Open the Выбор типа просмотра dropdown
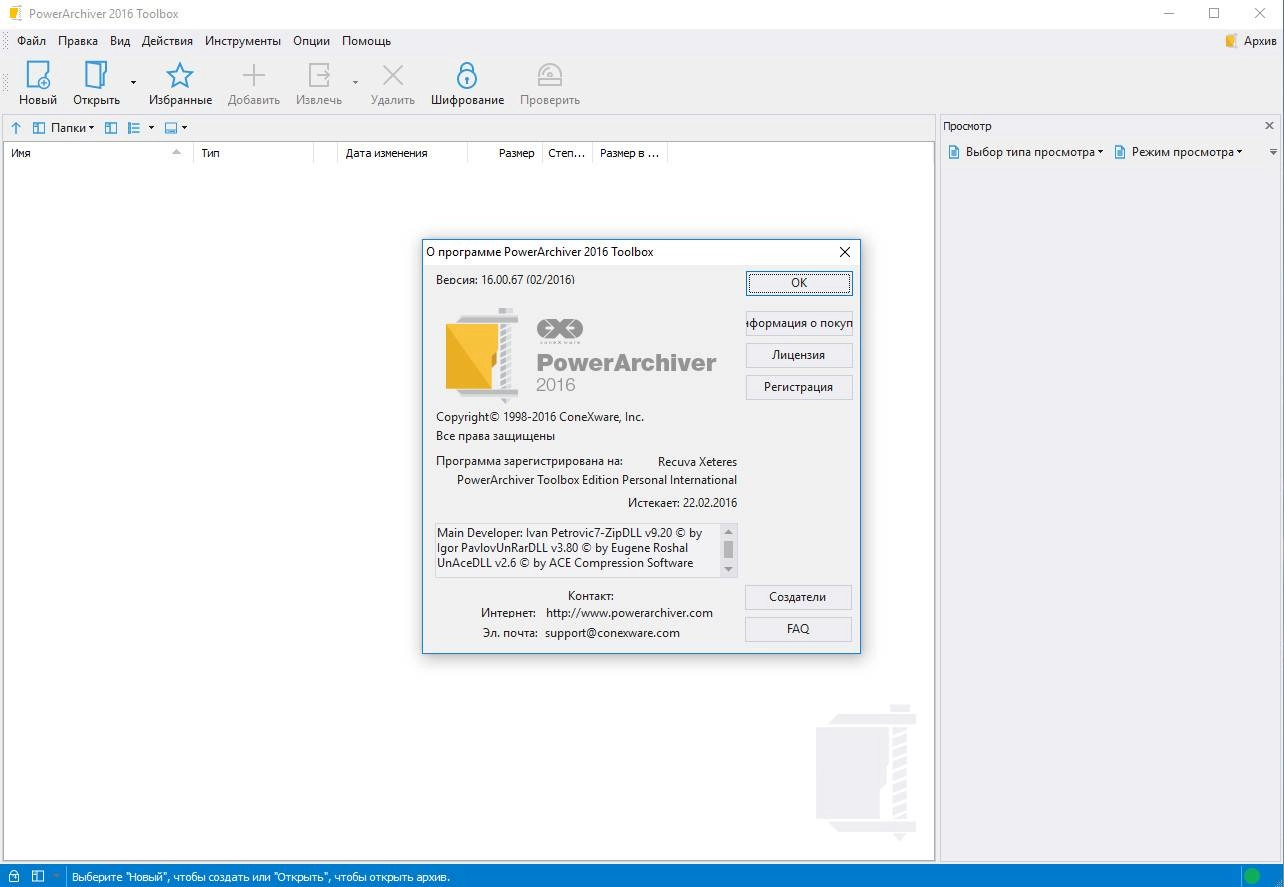The width and height of the screenshot is (1284, 887). point(1025,152)
